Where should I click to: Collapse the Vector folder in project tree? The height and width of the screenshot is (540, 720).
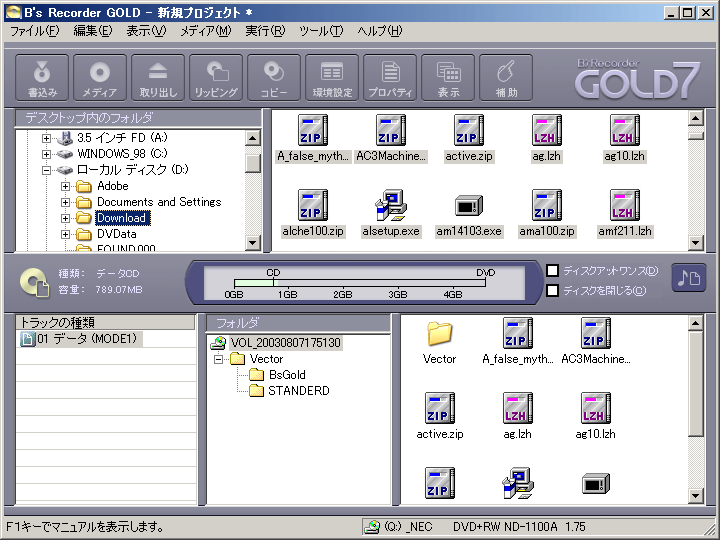point(219,359)
